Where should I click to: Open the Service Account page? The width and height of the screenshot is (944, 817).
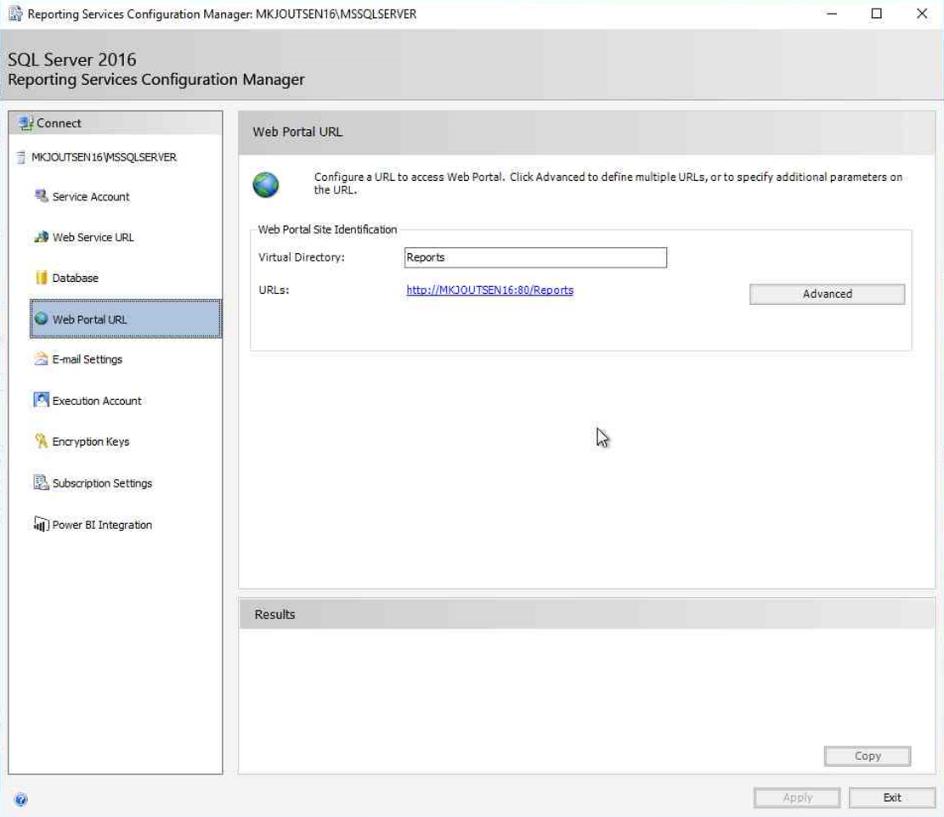(x=91, y=197)
